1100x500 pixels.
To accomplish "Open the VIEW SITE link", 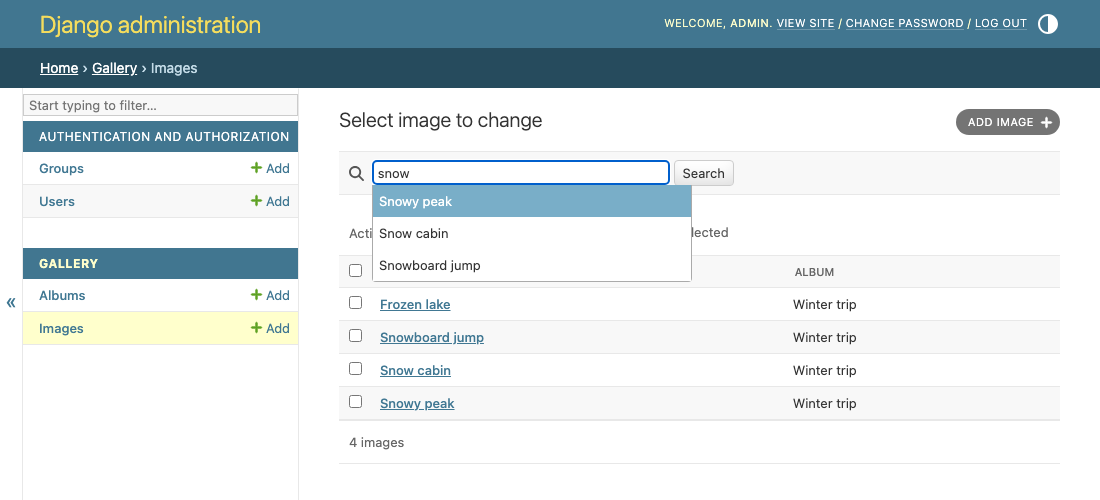I will click(805, 23).
